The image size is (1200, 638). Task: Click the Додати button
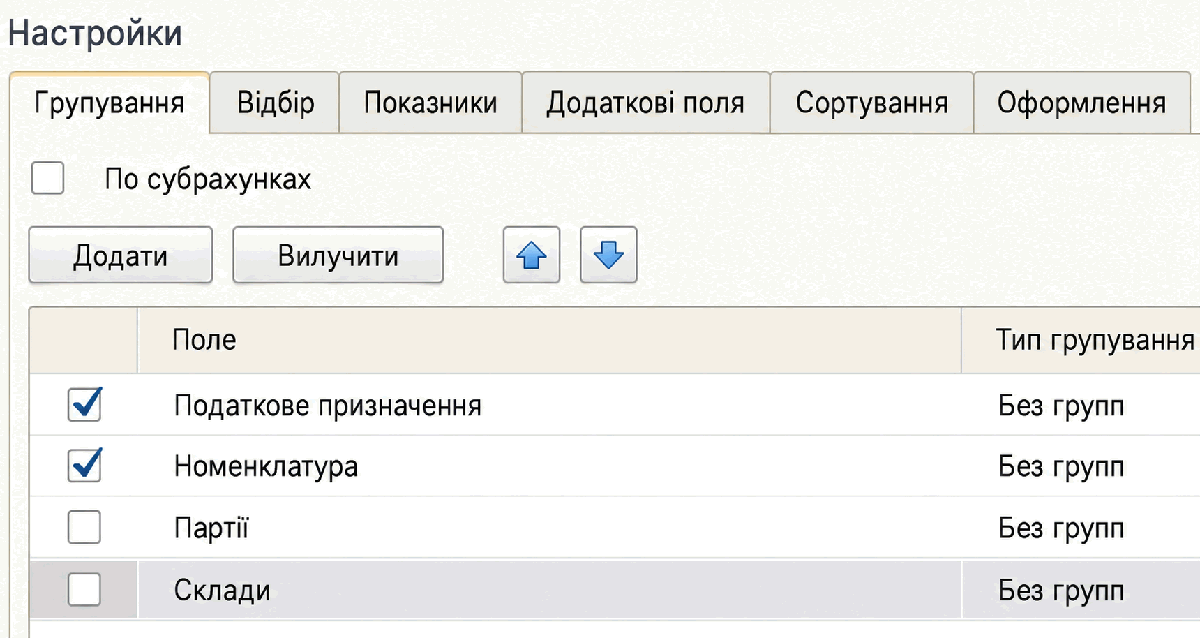(120, 256)
